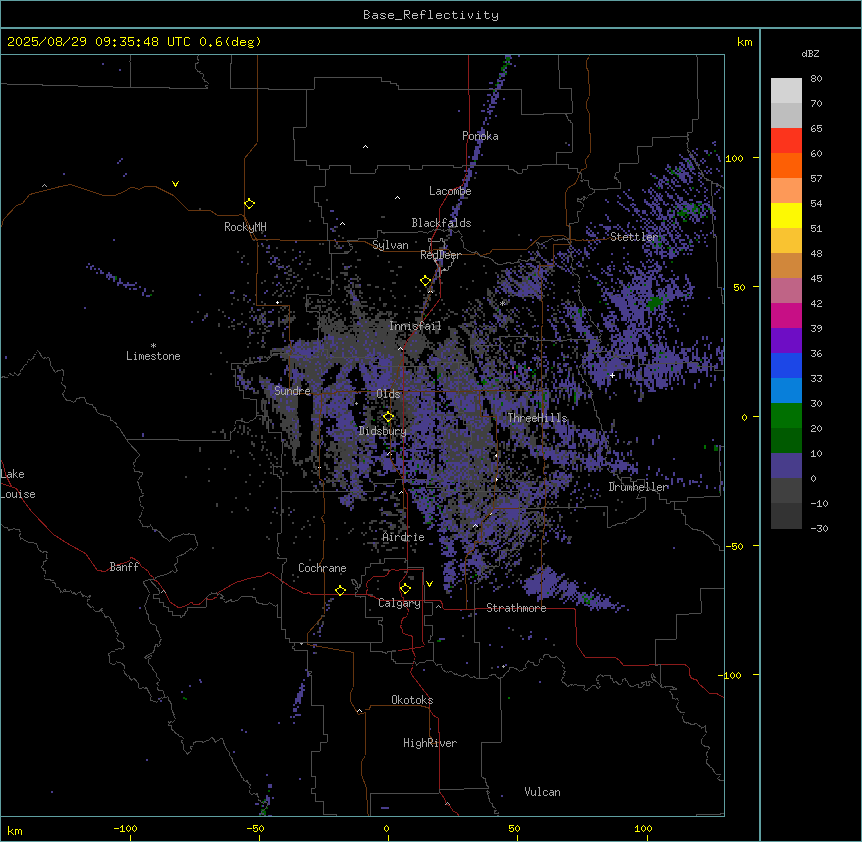Pick the red 65–60 dBZ legend swatch
Image resolution: width=862 pixels, height=842 pixels.
[786, 141]
